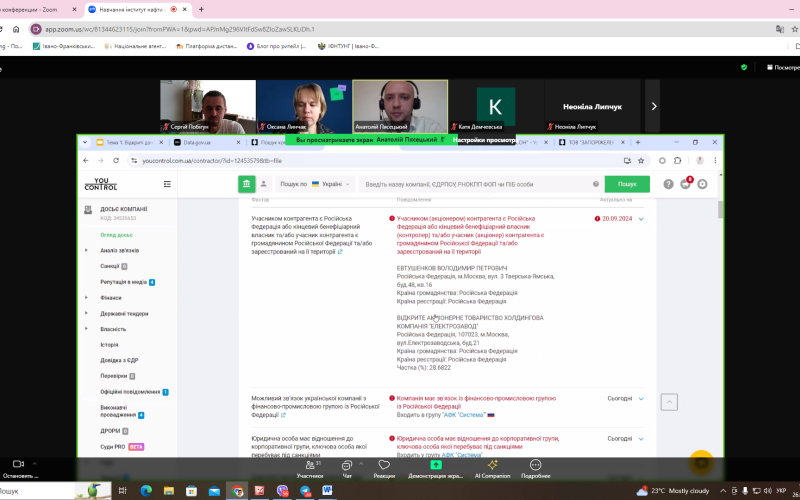800x500 pixels.
Task: Open 'Довідка з ЄДР' sidebar item
Action: [x=119, y=360]
